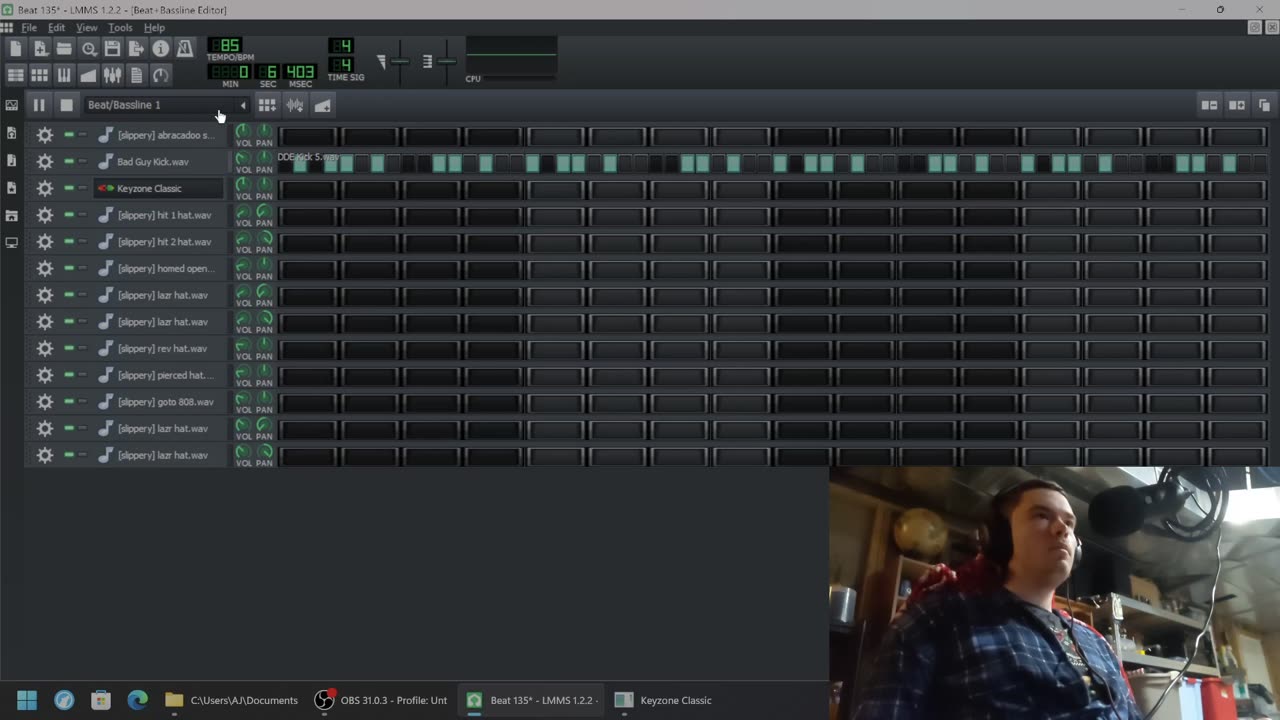Screen dimensions: 1280x720
Task: Click the master volume slider
Action: click(x=399, y=62)
